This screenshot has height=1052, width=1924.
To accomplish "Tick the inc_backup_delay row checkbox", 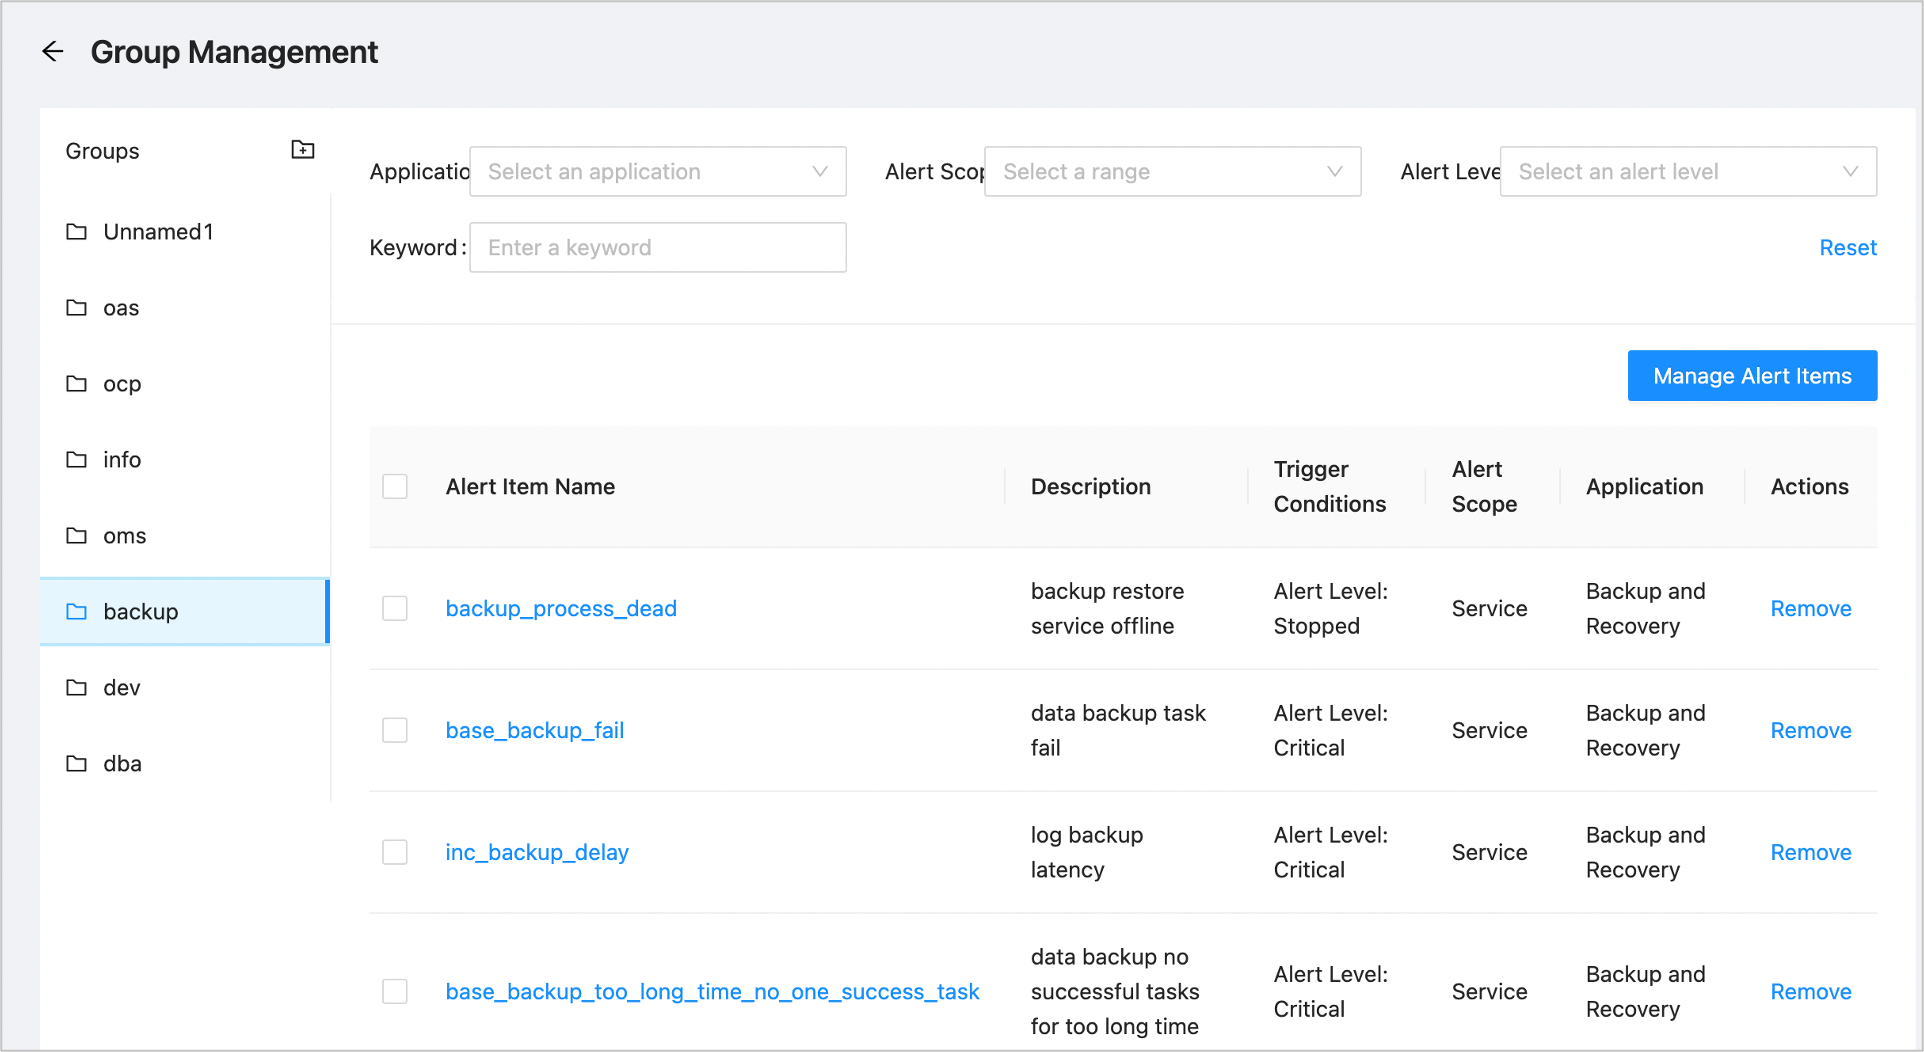I will click(395, 853).
